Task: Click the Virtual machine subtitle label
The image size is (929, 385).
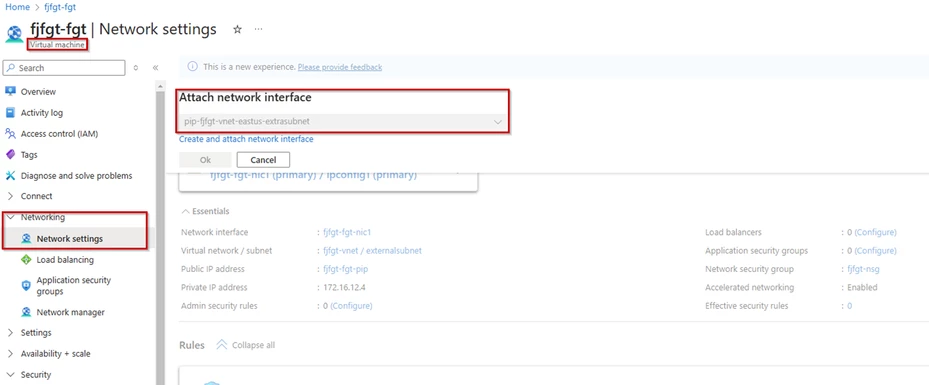Action: [57, 44]
